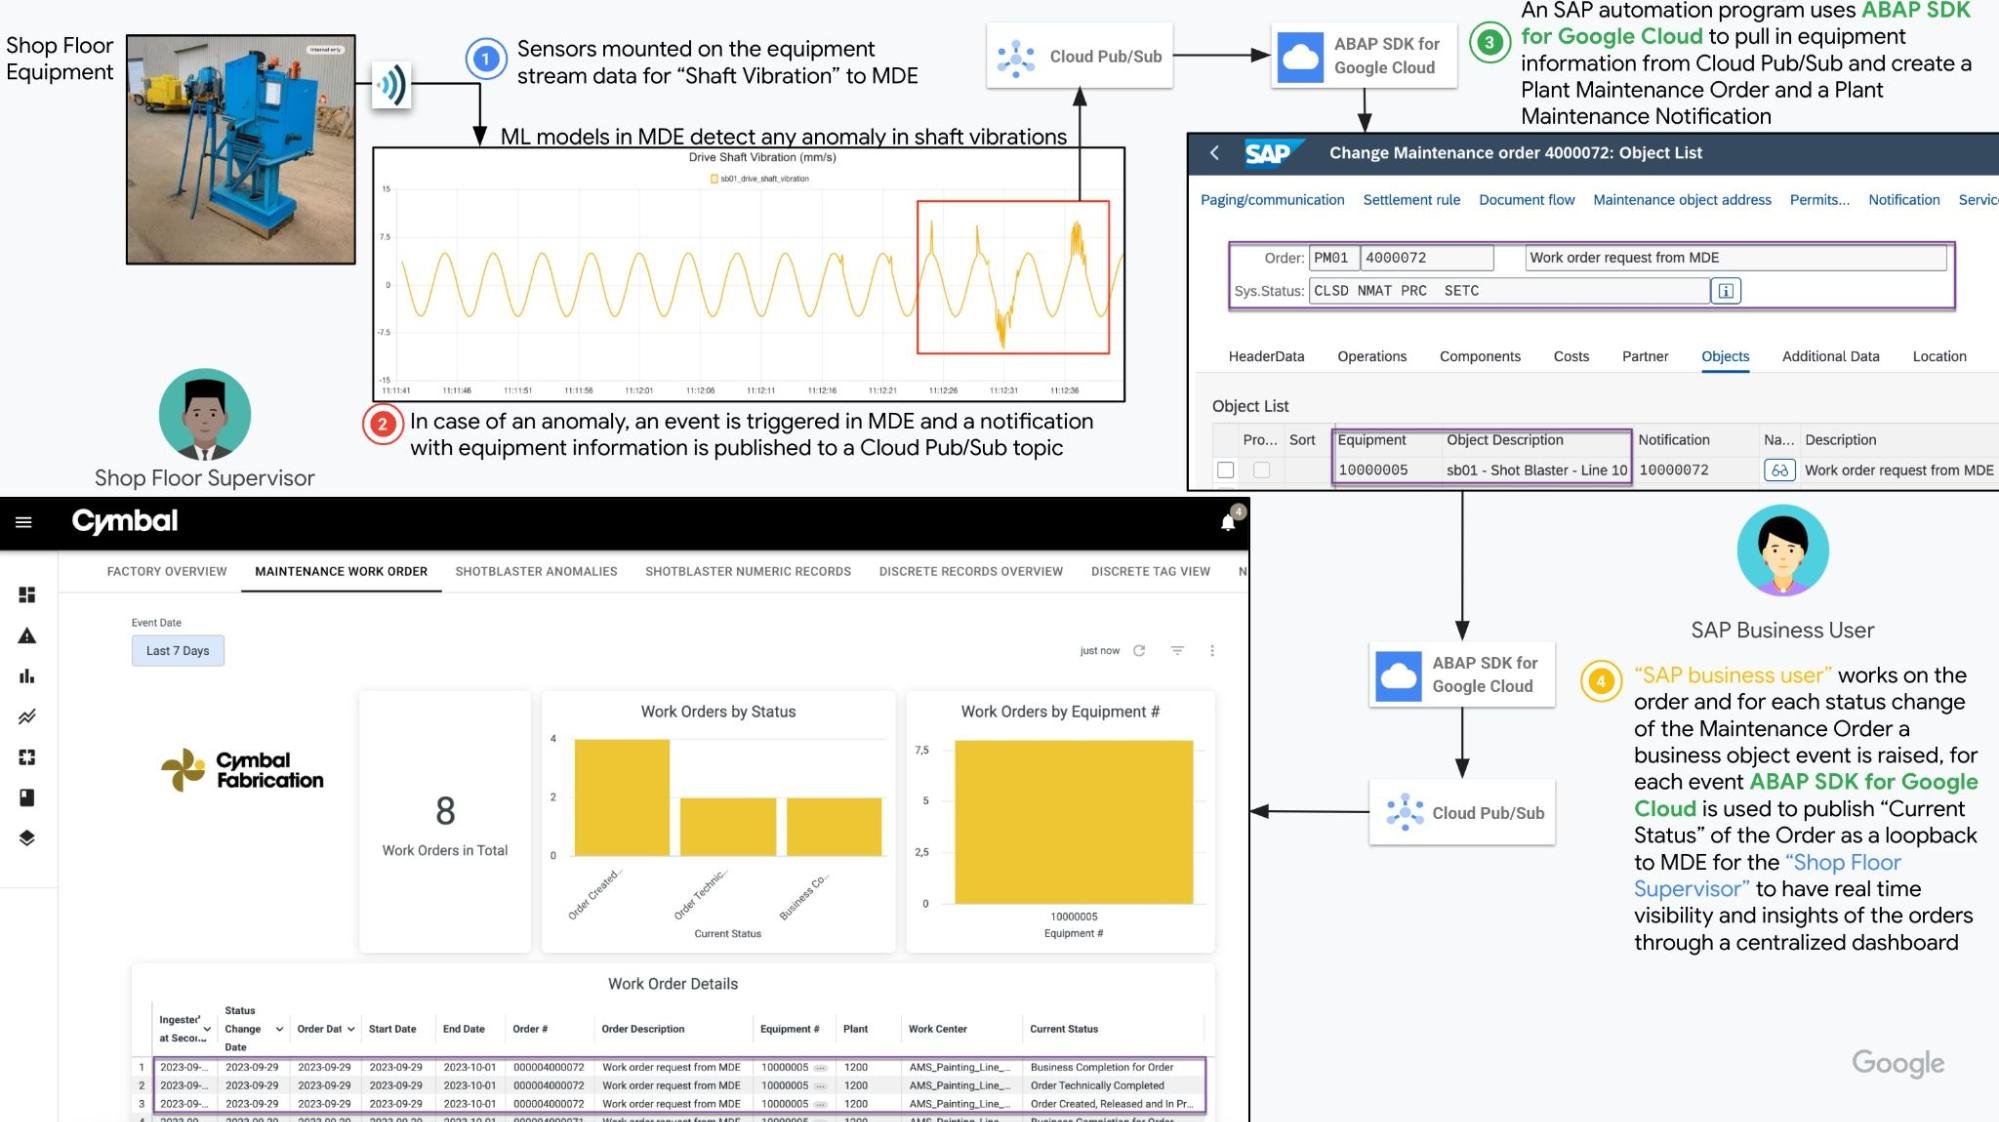Image resolution: width=1999 pixels, height=1122 pixels.
Task: Open the Discrete Tag View tab
Action: (x=1150, y=572)
